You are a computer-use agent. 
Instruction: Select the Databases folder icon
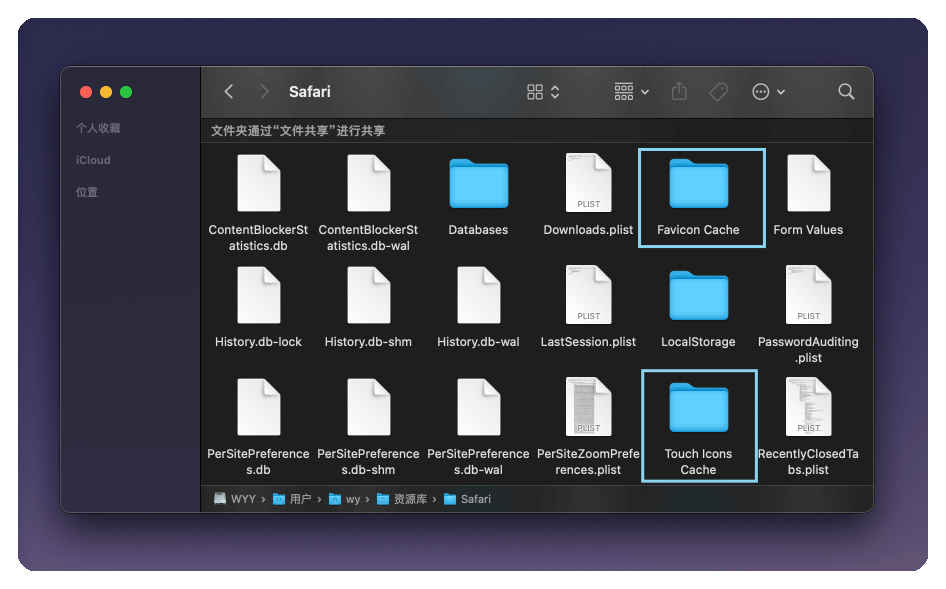[x=478, y=183]
